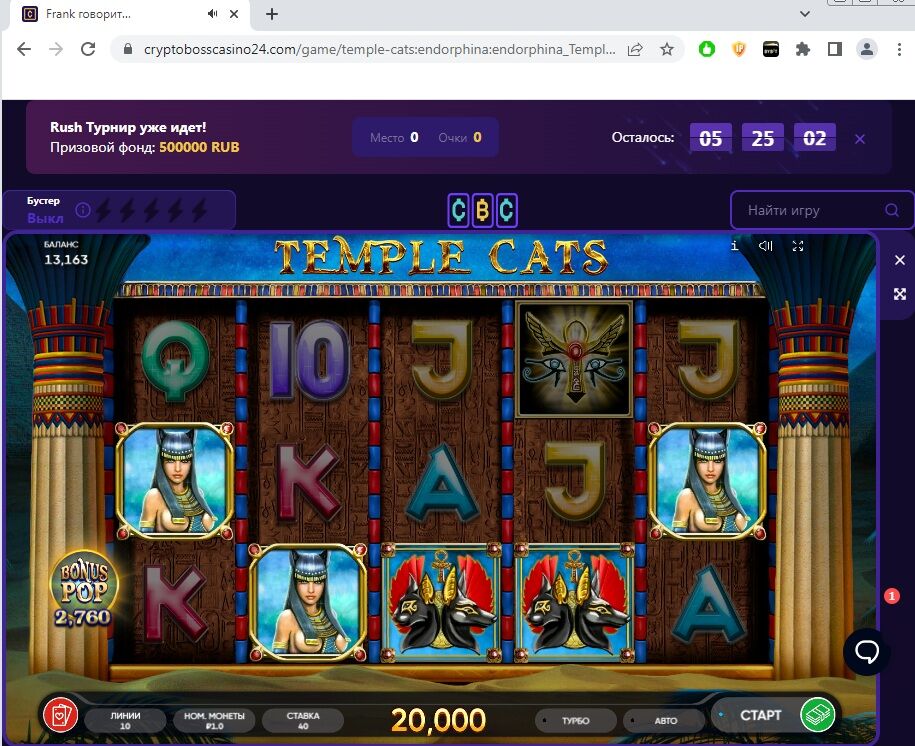Mute the game sound speaker icon
This screenshot has width=915, height=746.
click(x=766, y=246)
